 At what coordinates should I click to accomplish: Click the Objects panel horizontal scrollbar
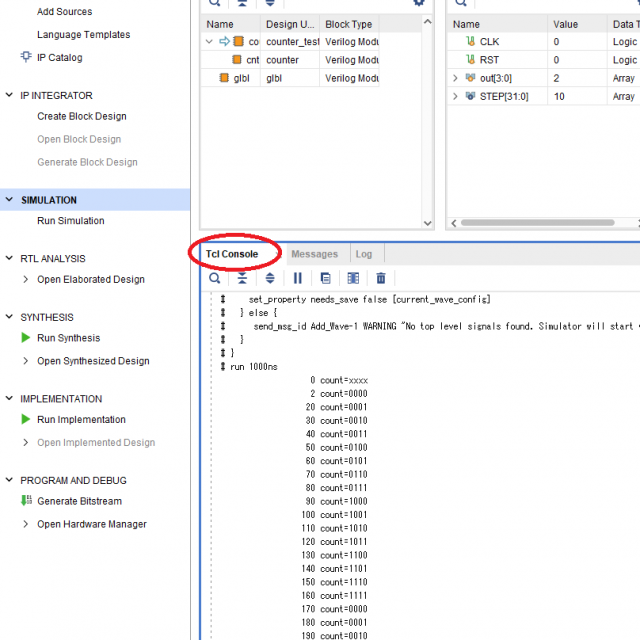(540, 224)
